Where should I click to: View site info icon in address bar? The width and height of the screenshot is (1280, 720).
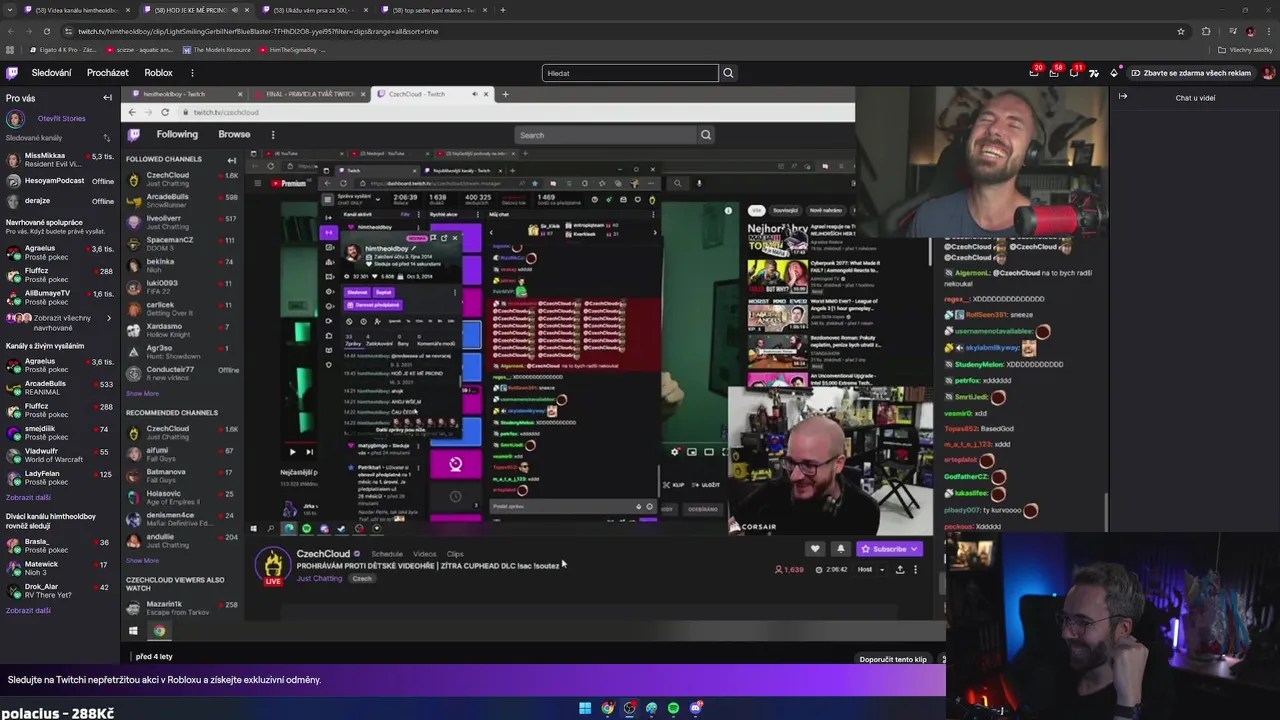(68, 31)
